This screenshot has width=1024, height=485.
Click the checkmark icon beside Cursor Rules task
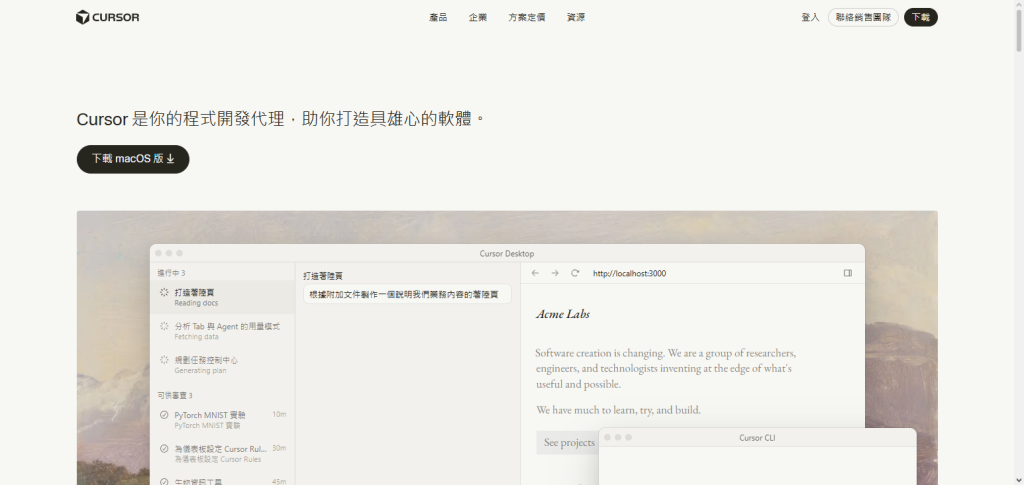click(165, 448)
